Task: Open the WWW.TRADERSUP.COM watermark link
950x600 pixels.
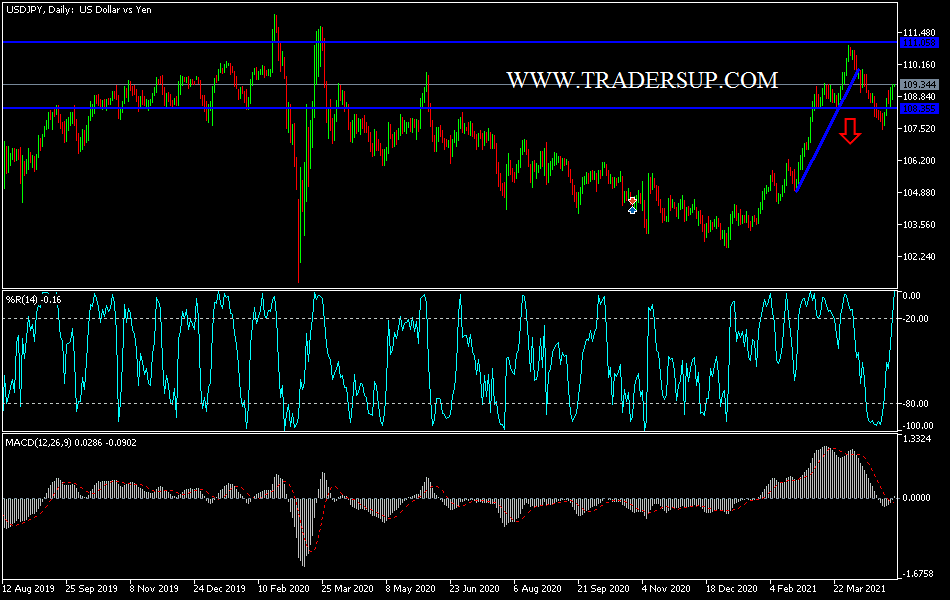Action: coord(643,78)
